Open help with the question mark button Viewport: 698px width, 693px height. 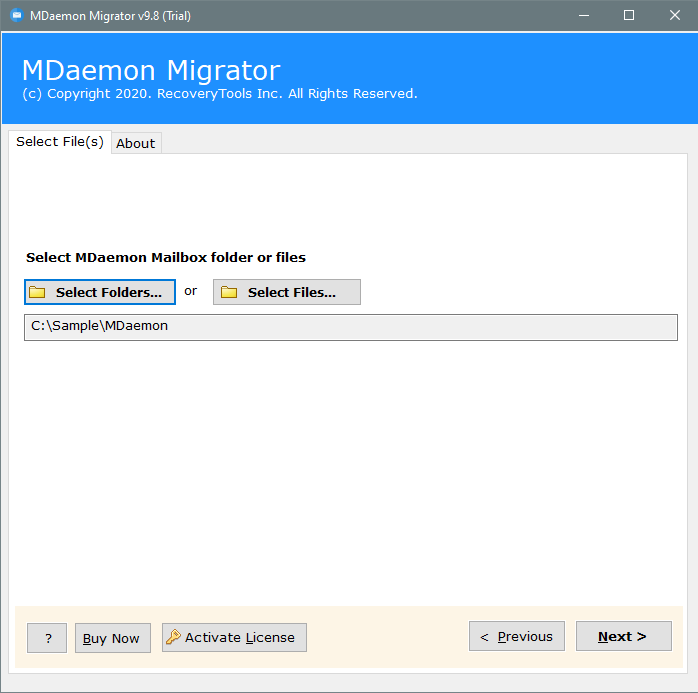click(x=47, y=638)
